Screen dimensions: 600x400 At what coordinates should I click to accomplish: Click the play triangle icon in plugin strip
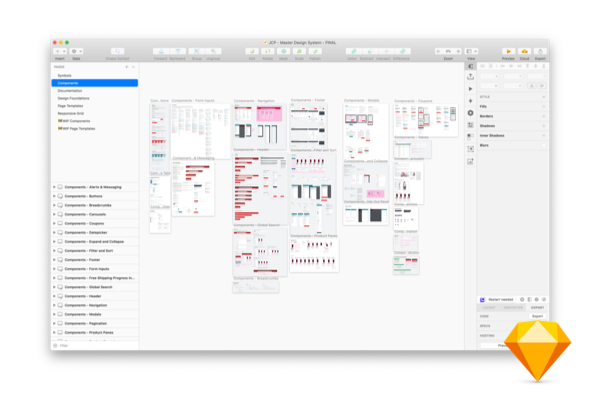pyautogui.click(x=471, y=89)
